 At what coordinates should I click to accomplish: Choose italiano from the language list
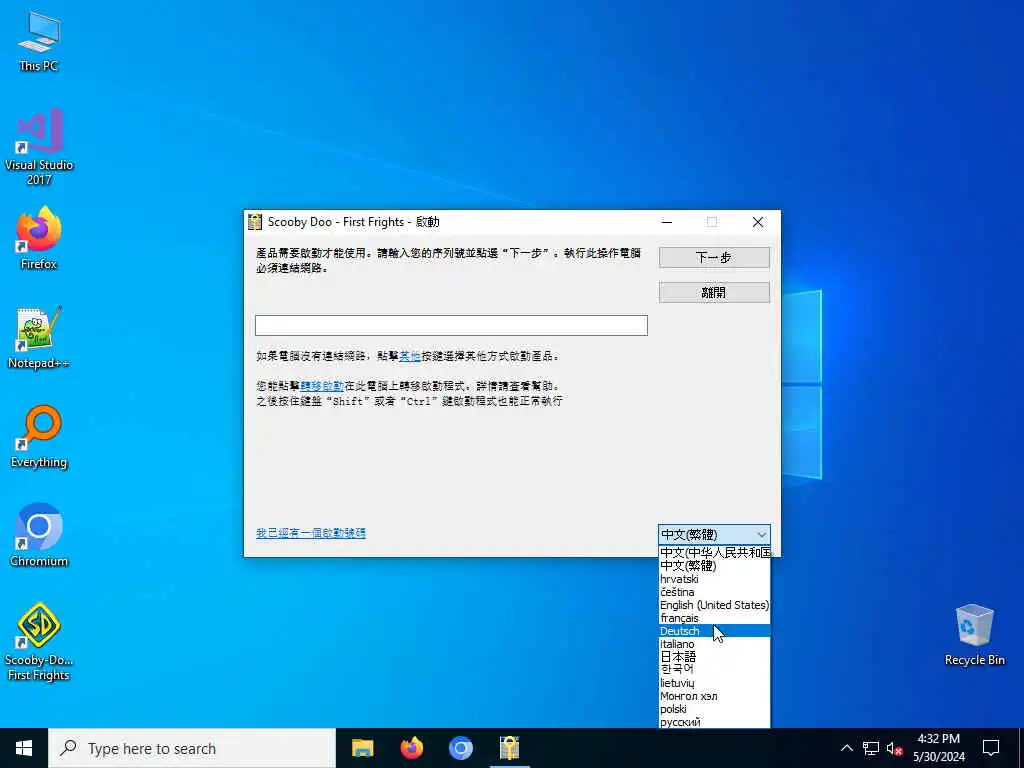[714, 644]
